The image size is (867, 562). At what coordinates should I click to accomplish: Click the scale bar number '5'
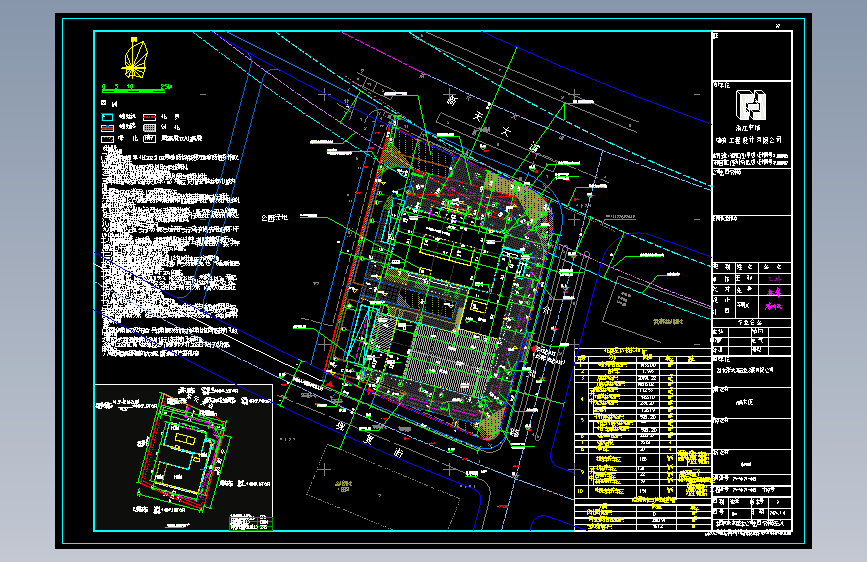coord(116,86)
